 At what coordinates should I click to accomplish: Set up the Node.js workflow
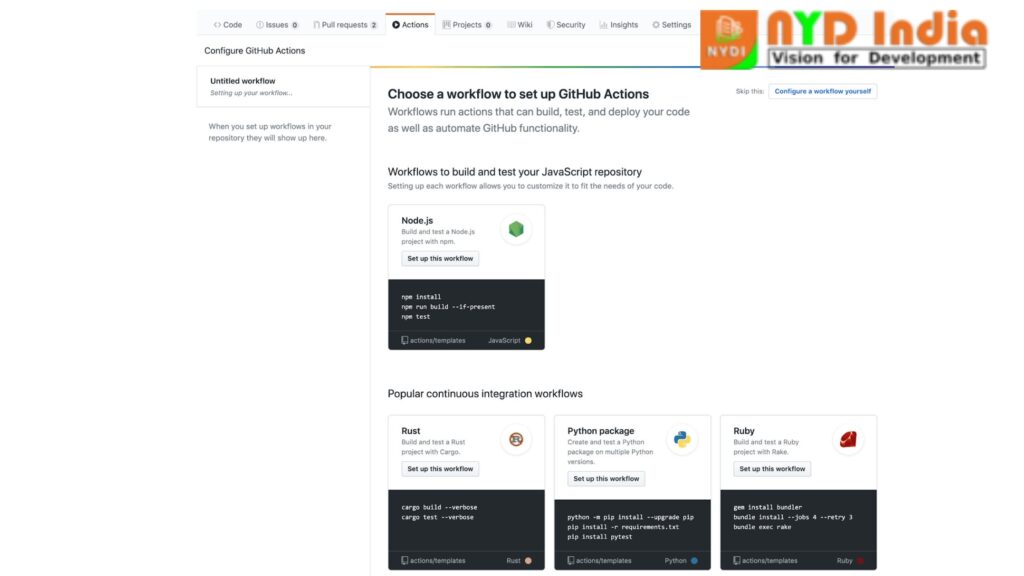pos(440,259)
